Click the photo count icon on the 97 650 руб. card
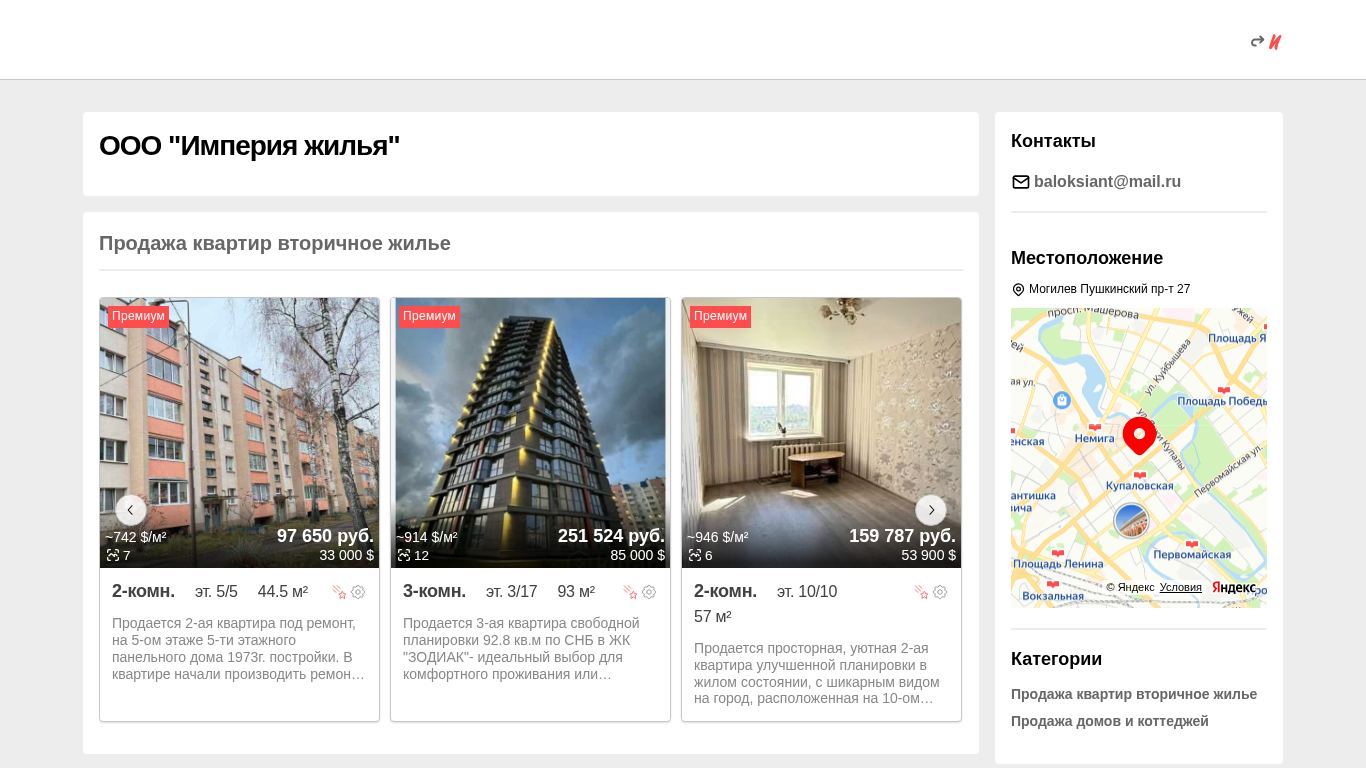Screen dimensions: 1366x768 coord(113,555)
